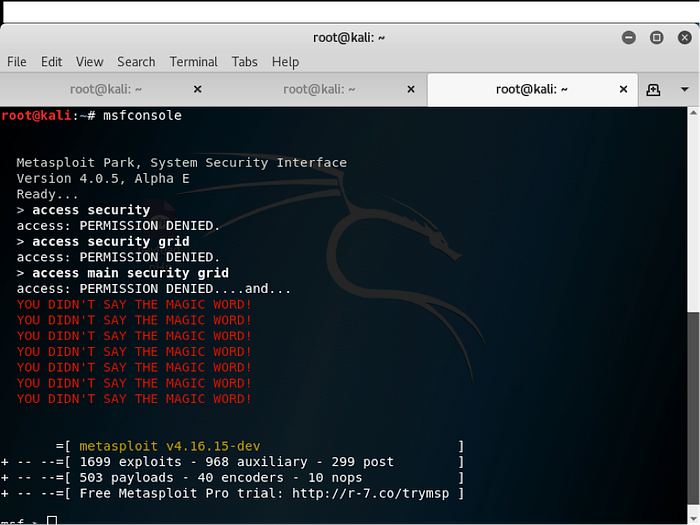
Task: Open the File menu
Action: 17,62
